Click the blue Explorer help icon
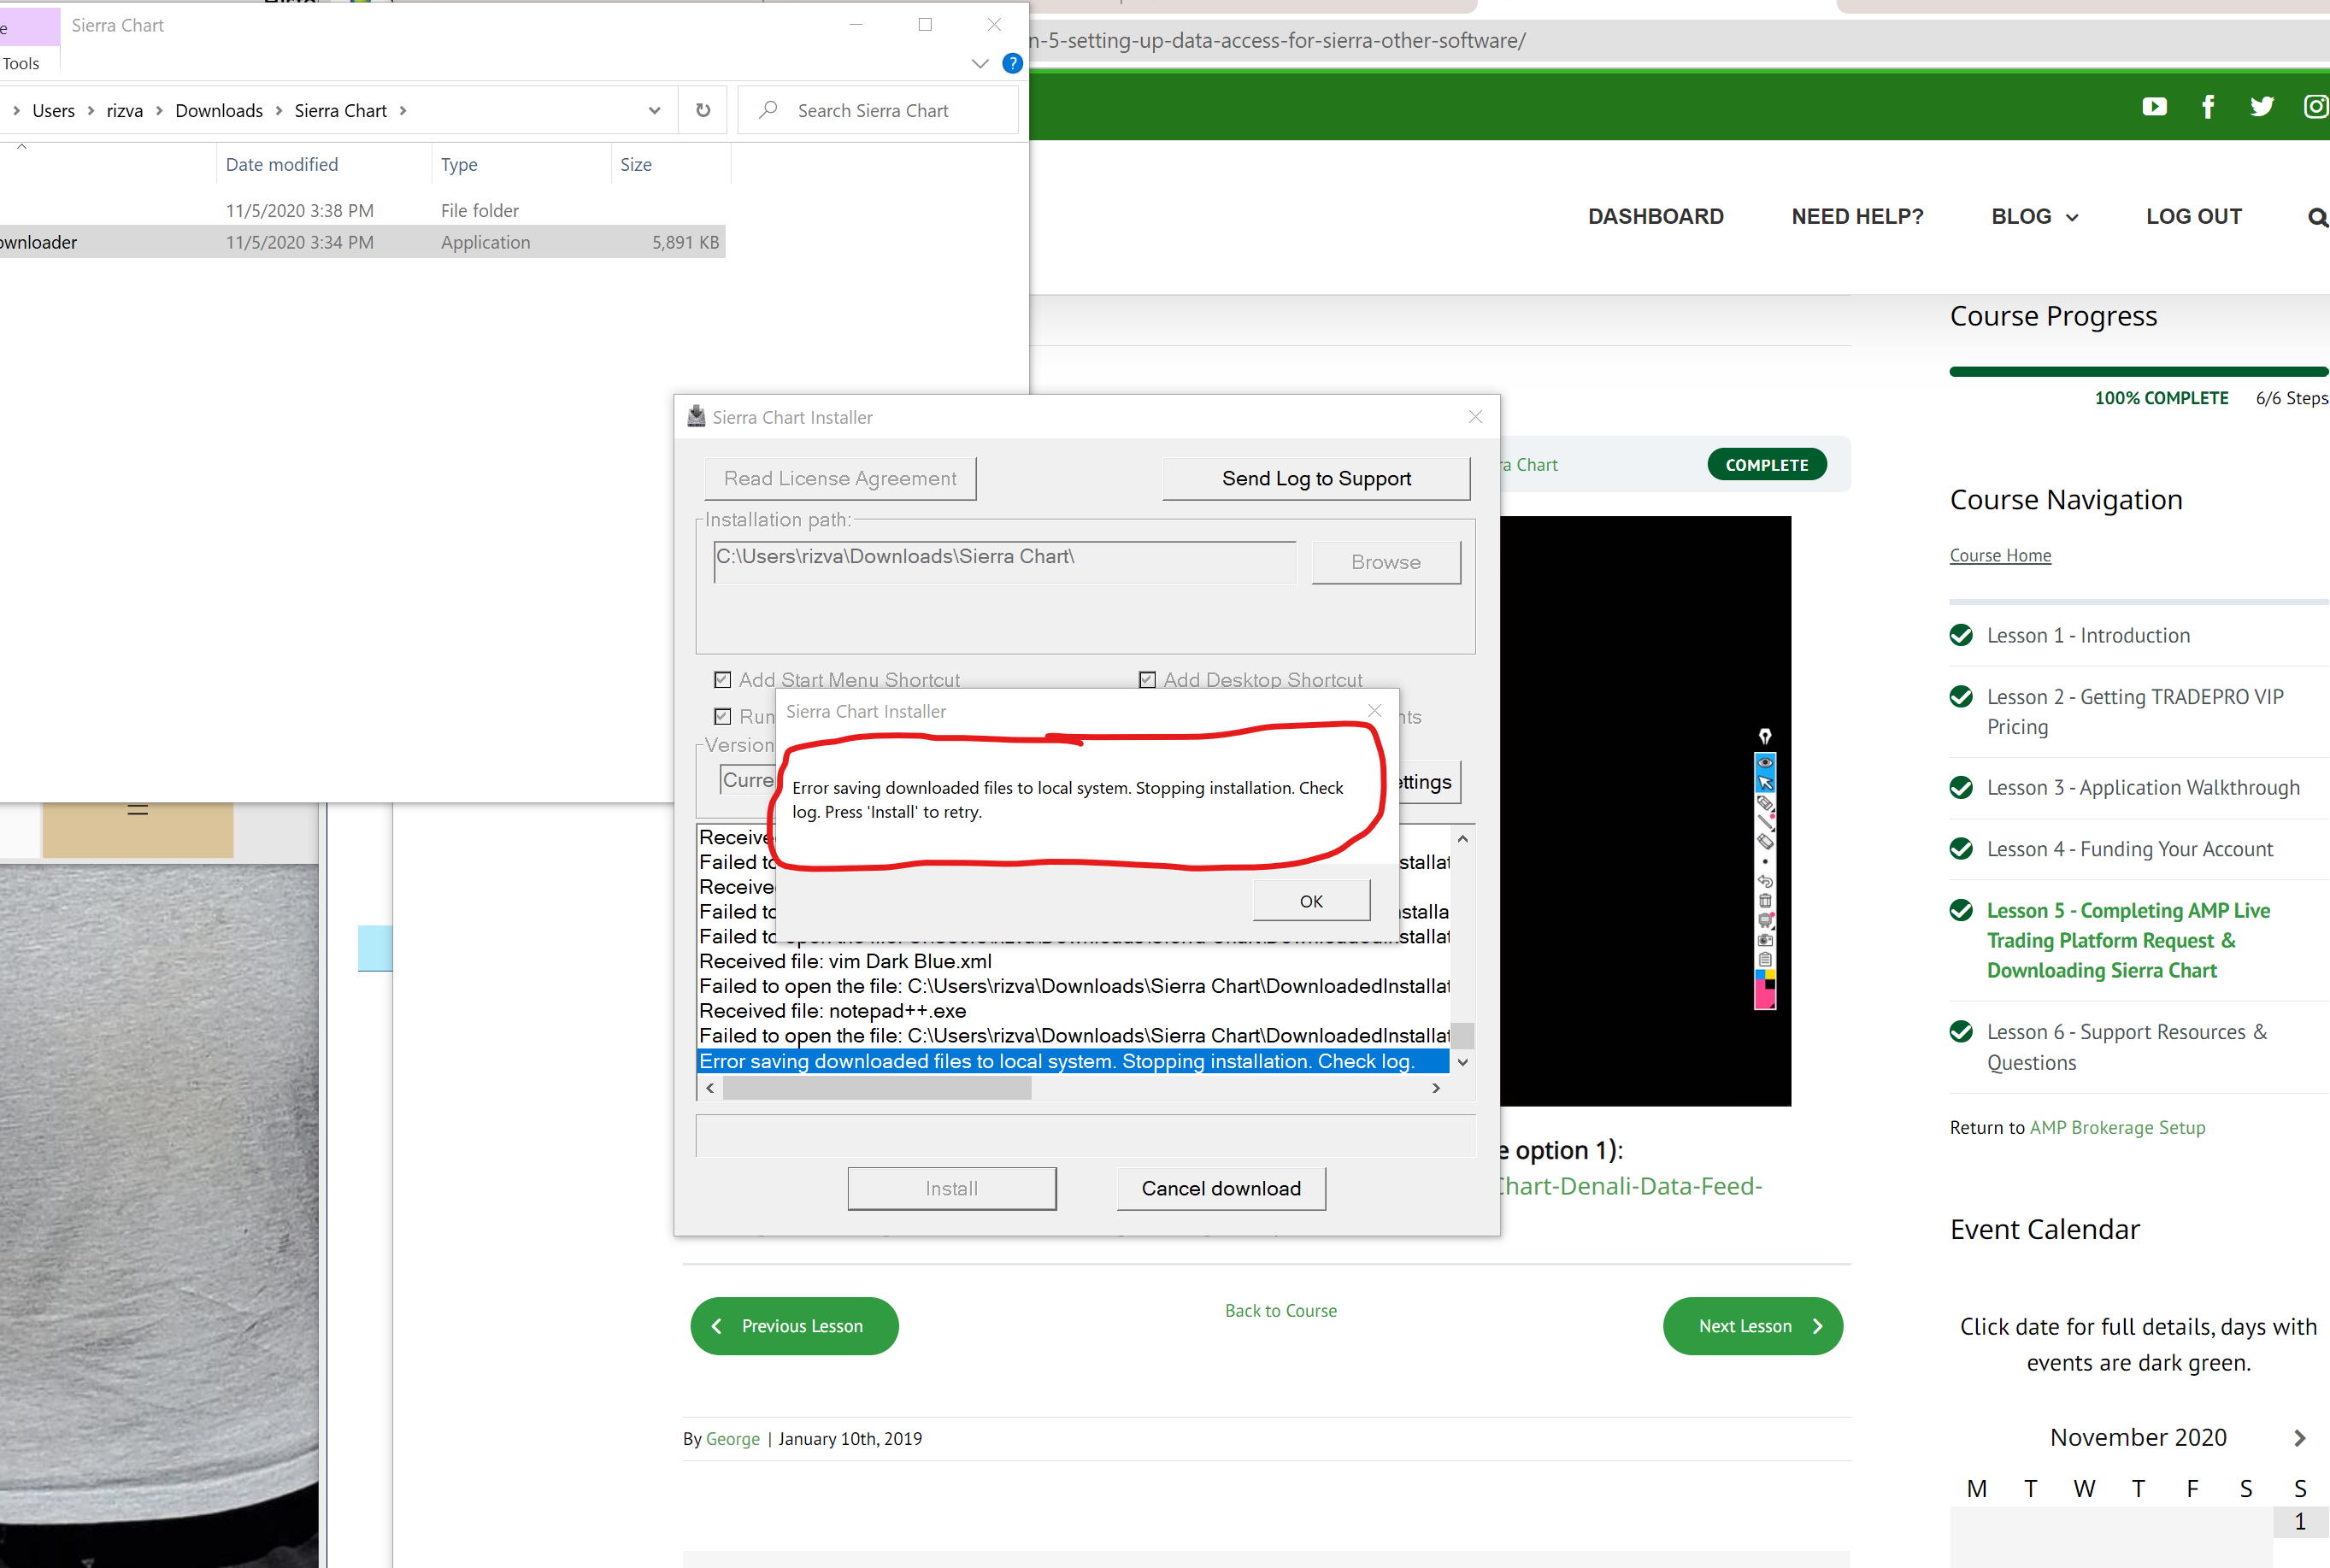 pyautogui.click(x=1012, y=63)
